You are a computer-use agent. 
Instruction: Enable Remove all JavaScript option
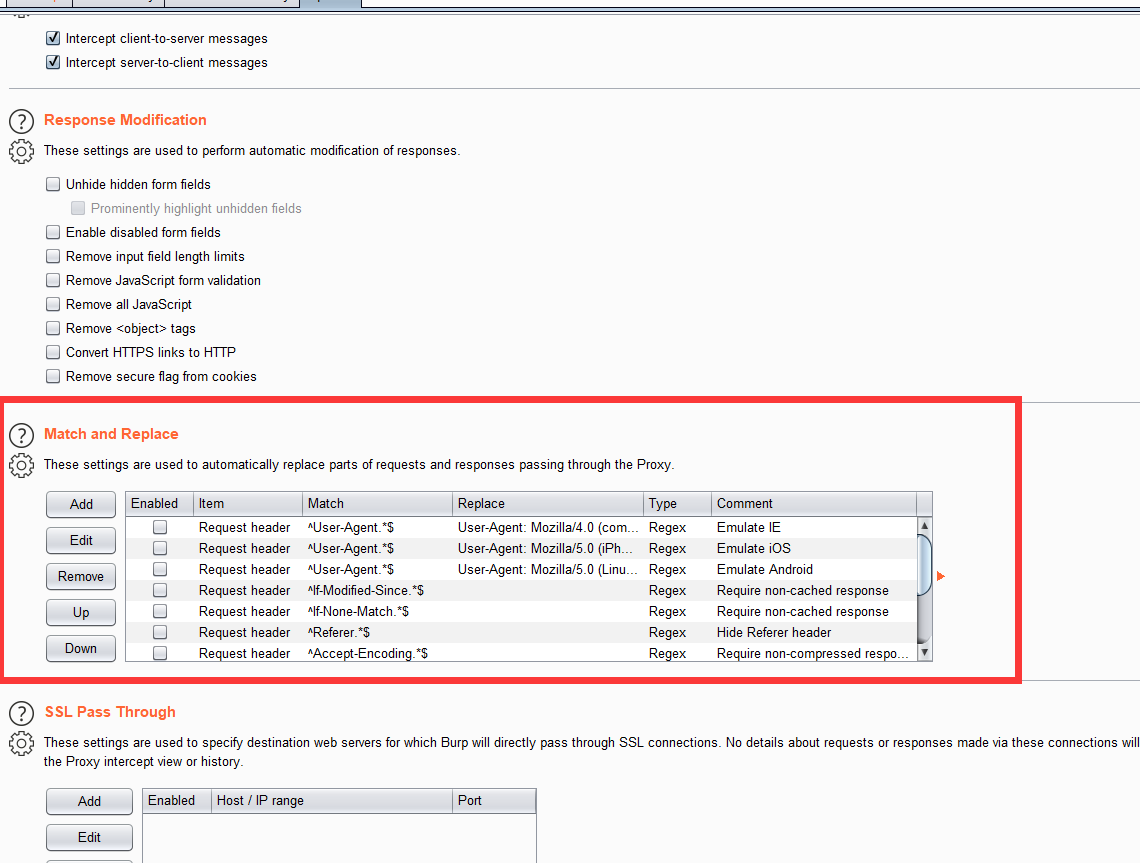tap(53, 305)
